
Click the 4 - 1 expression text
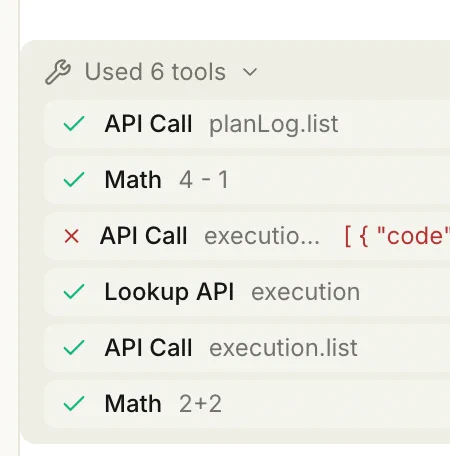point(204,180)
